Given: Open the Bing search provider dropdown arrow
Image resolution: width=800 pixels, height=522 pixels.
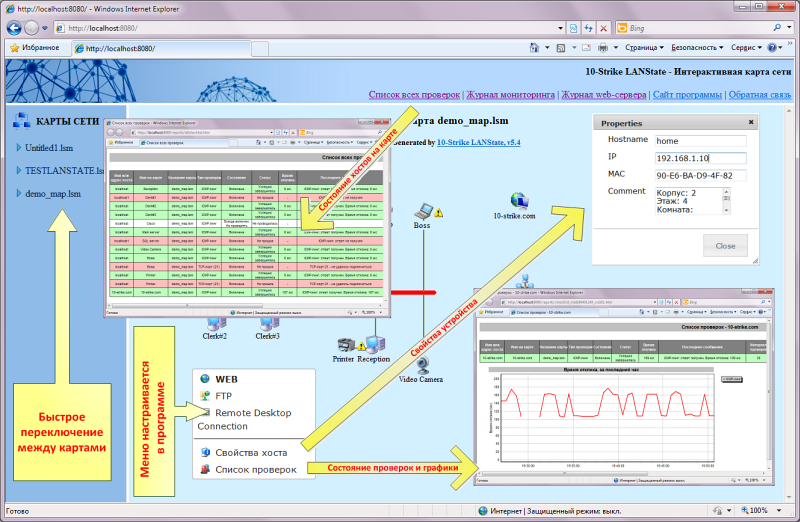Looking at the screenshot, I should coord(789,28).
